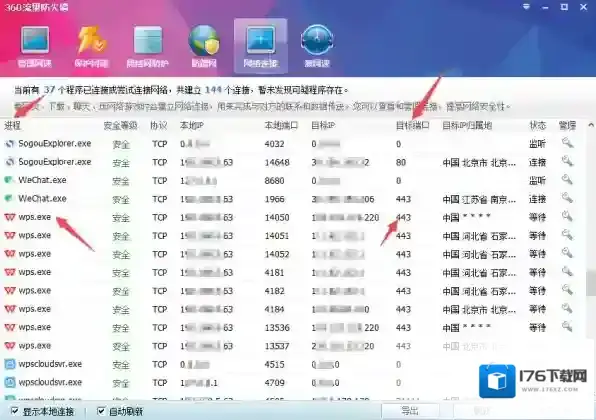The height and width of the screenshot is (420, 596).
Task: Select the wps.exe process name, port 14051
Action: [35, 235]
